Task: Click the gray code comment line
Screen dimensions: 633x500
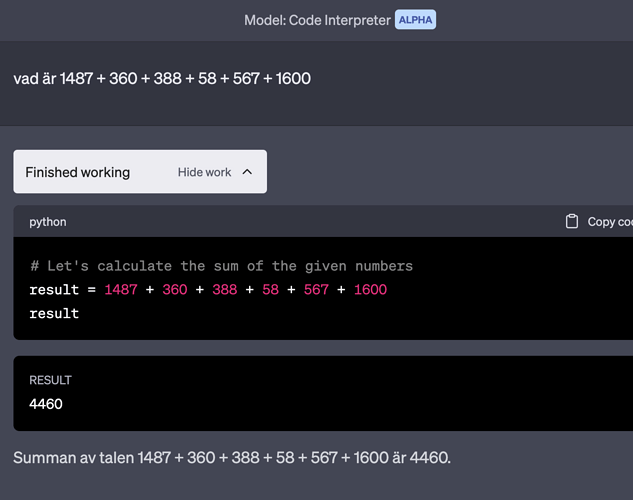Action: click(221, 266)
